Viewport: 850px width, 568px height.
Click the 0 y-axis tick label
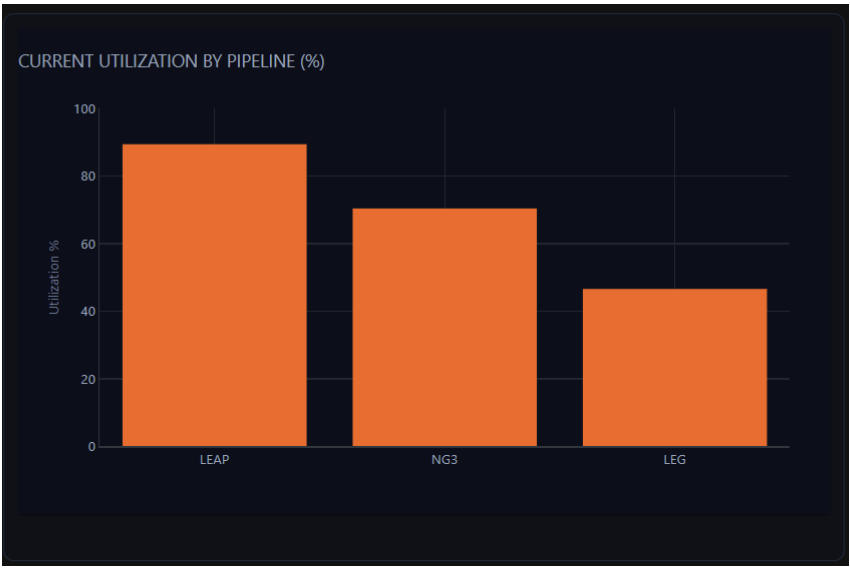[91, 447]
